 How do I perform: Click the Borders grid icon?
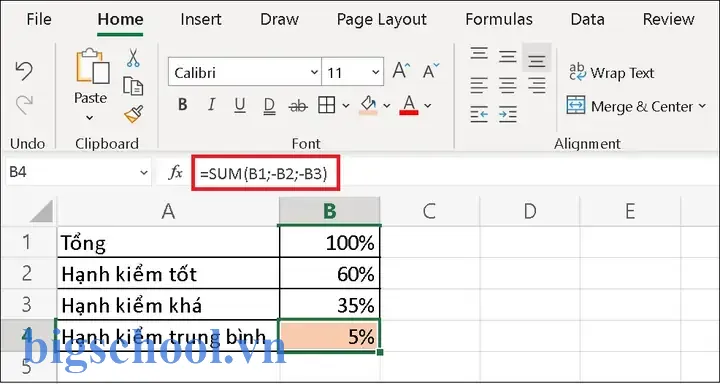(x=326, y=105)
